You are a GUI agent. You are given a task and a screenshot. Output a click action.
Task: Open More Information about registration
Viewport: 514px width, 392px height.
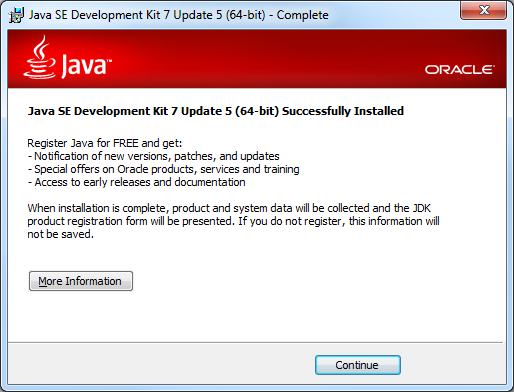[x=81, y=281]
